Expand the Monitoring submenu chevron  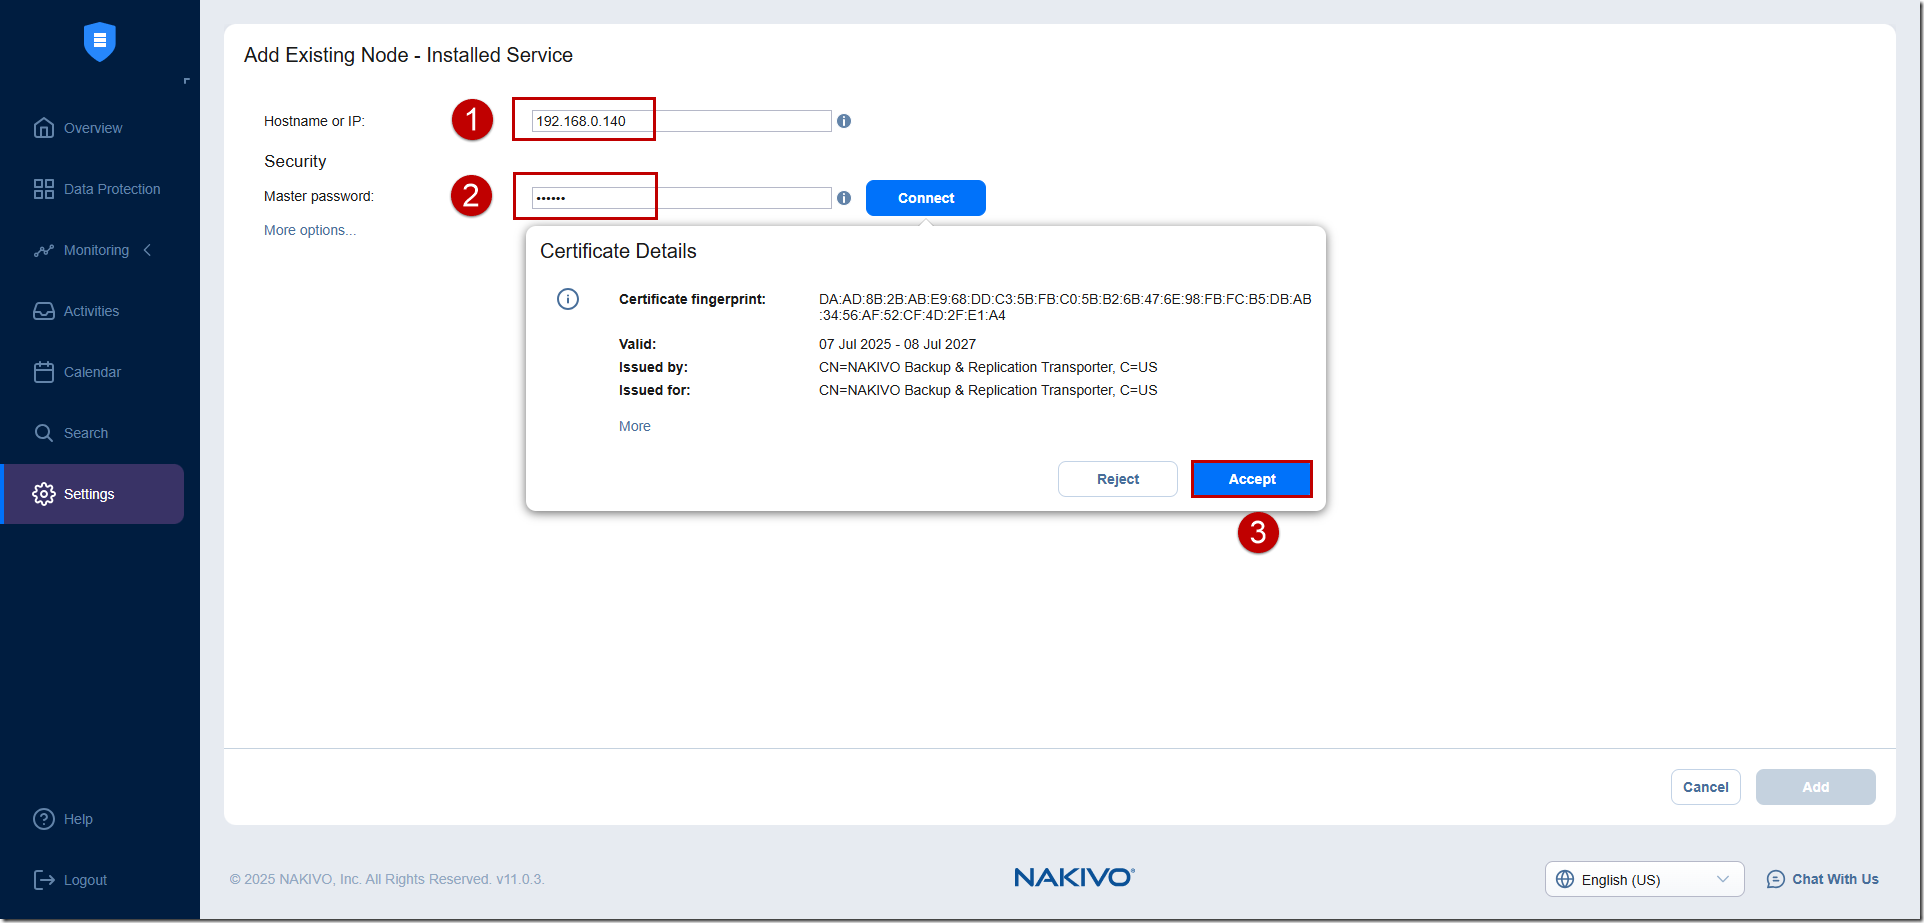pos(147,250)
